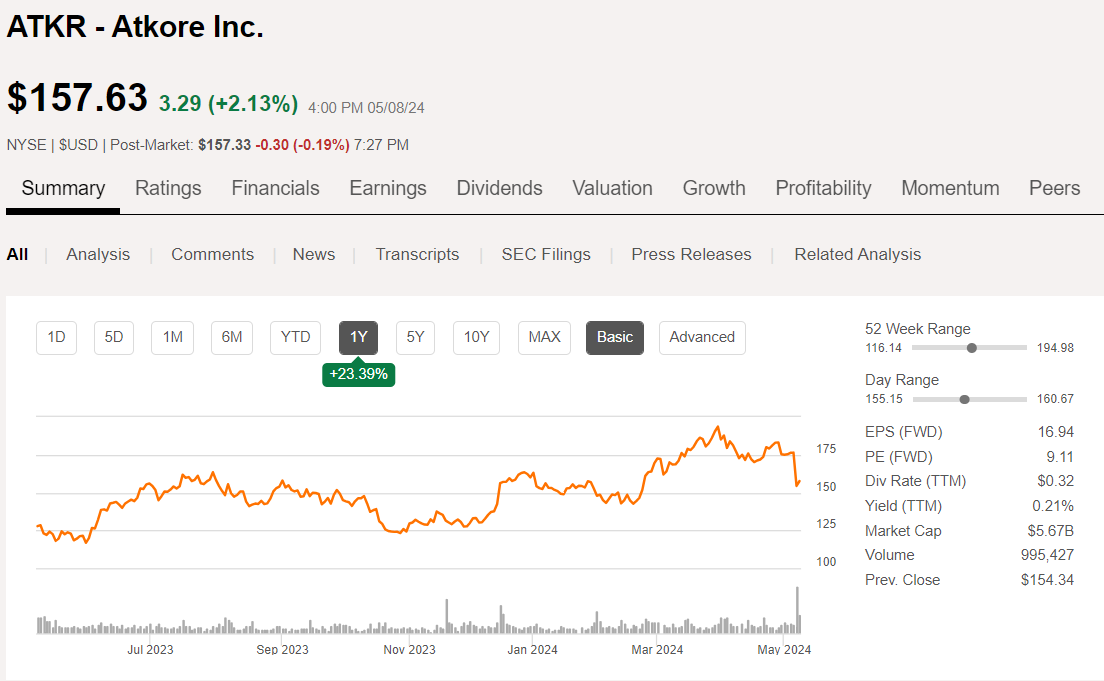Switch to the Ratings tab

168,188
